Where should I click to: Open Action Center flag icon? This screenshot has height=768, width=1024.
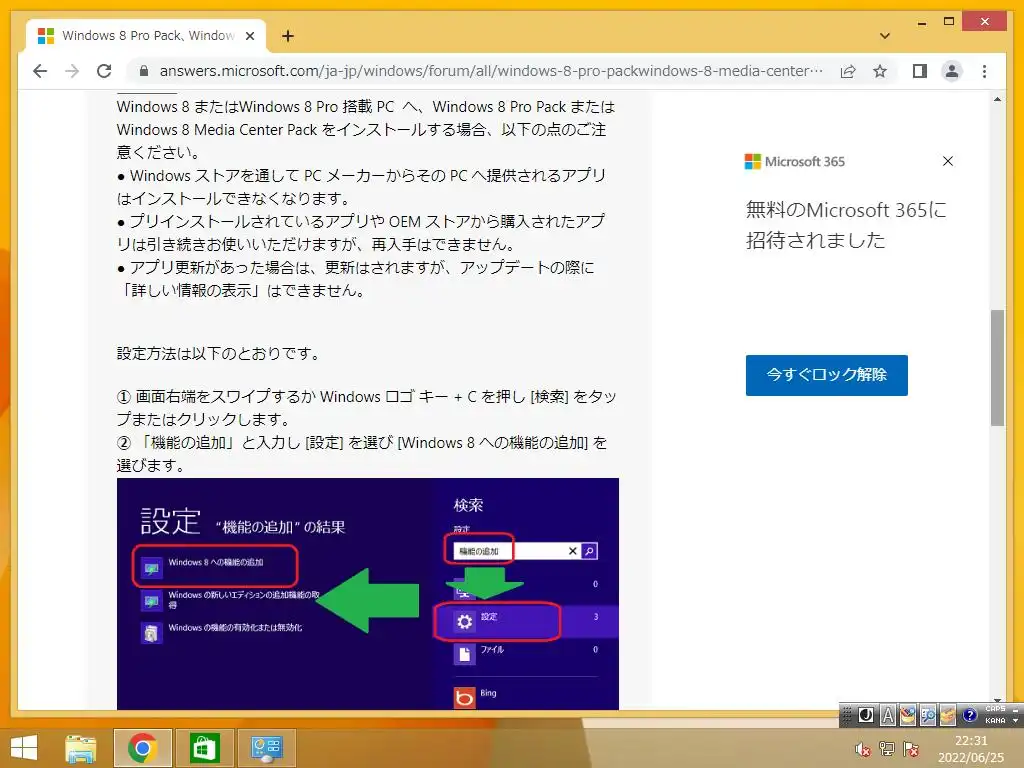(x=911, y=749)
